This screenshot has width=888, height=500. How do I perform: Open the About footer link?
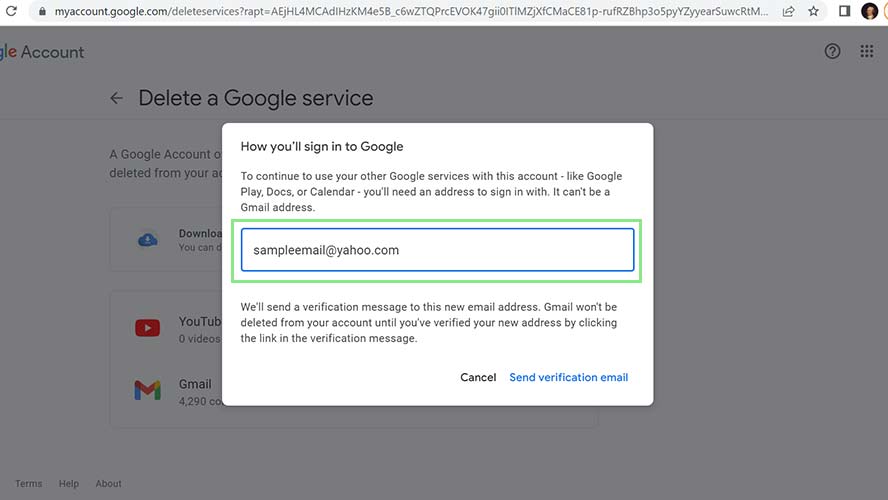coord(108,484)
